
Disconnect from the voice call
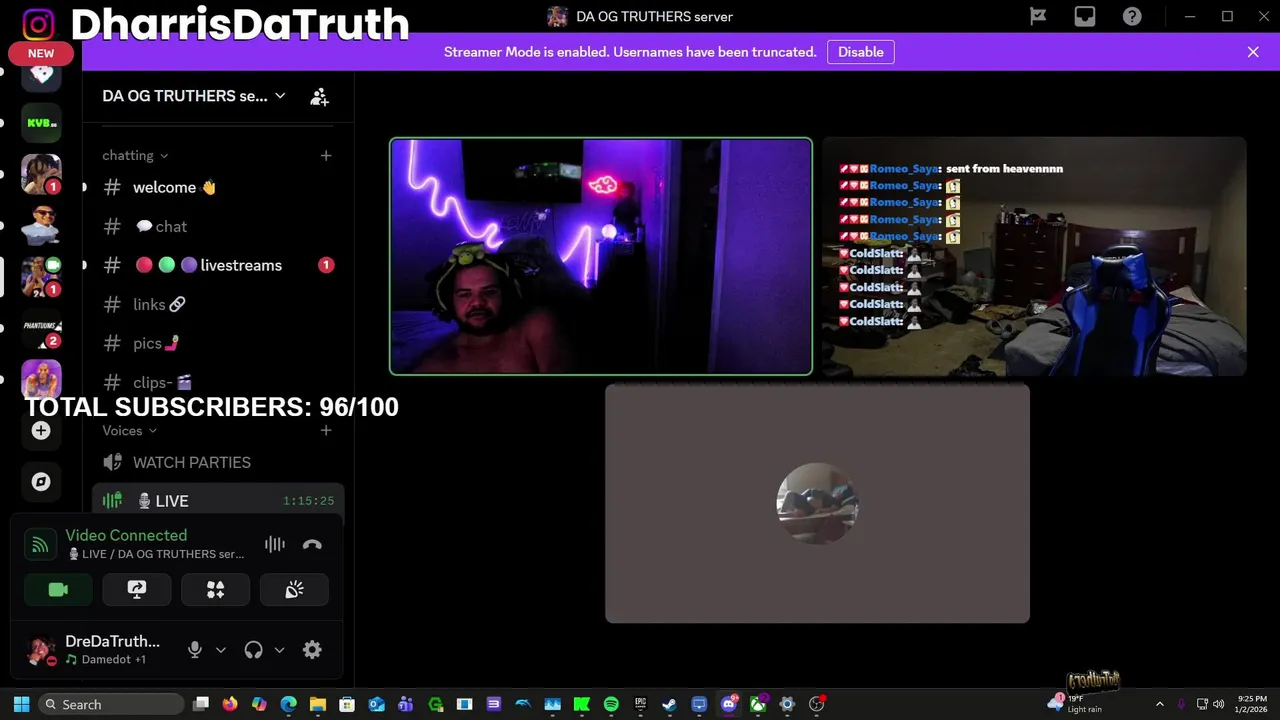(x=312, y=544)
